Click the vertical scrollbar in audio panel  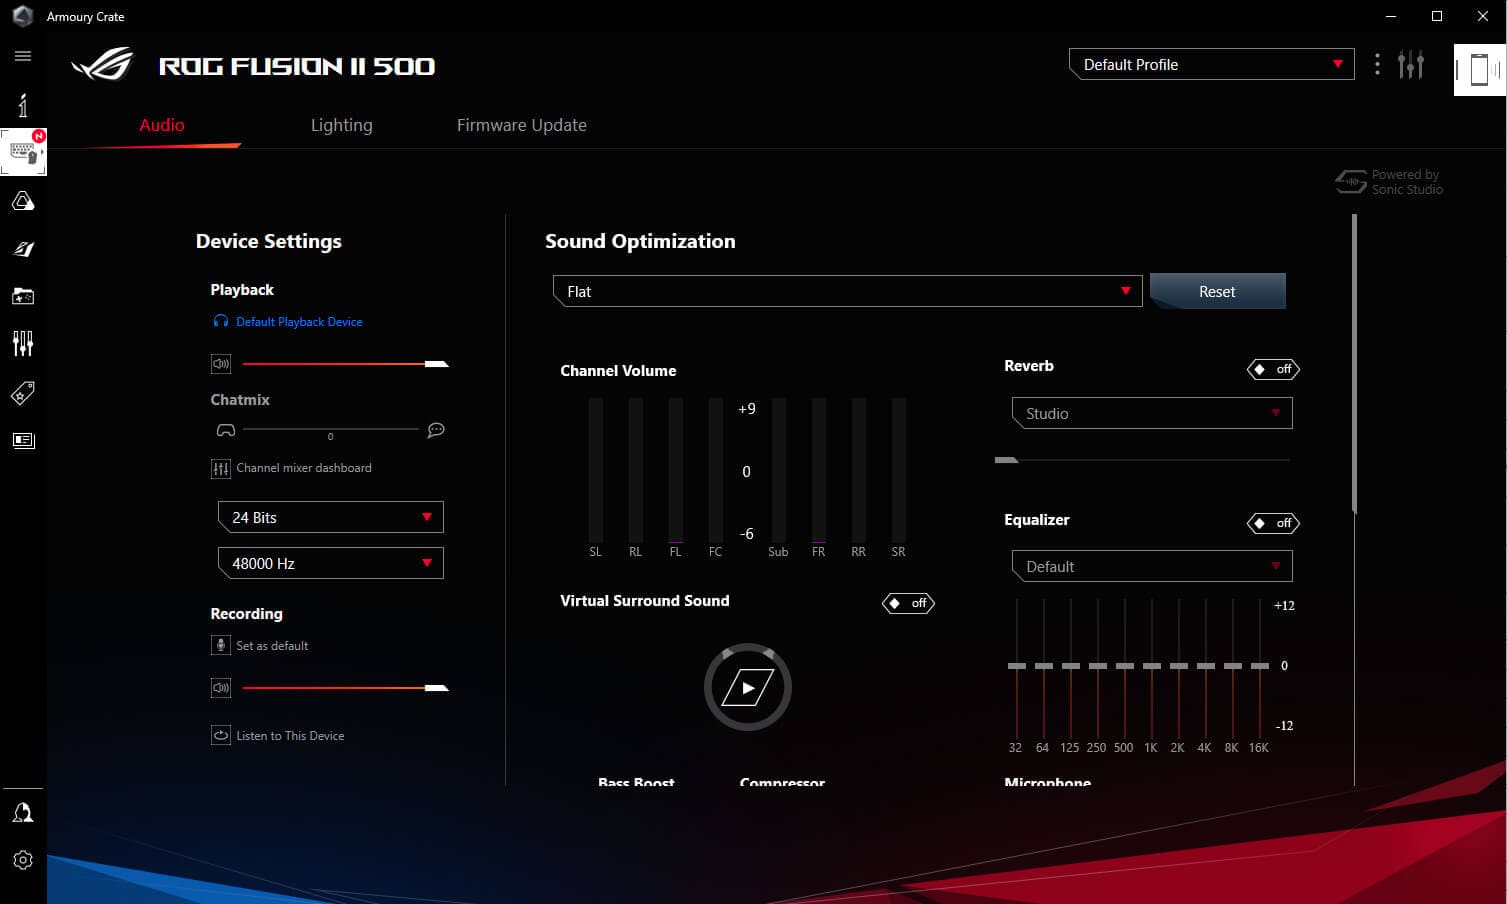(1355, 364)
